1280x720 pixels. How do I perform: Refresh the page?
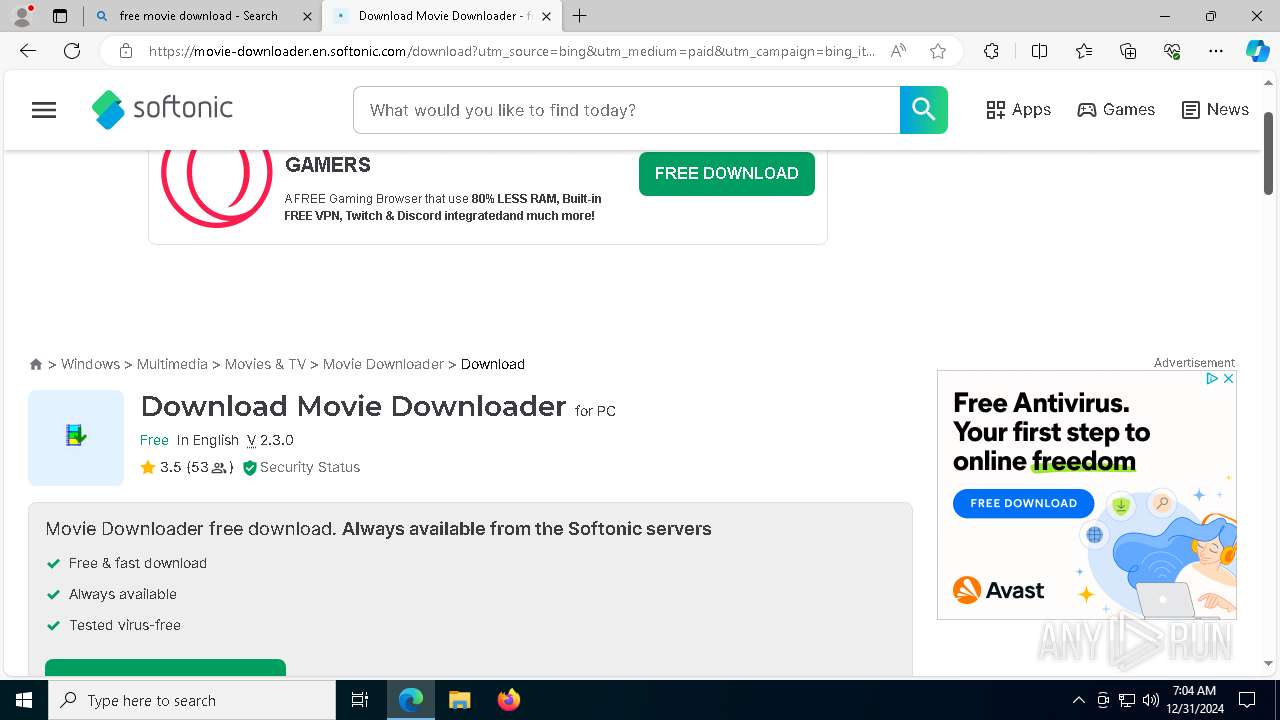click(x=72, y=51)
